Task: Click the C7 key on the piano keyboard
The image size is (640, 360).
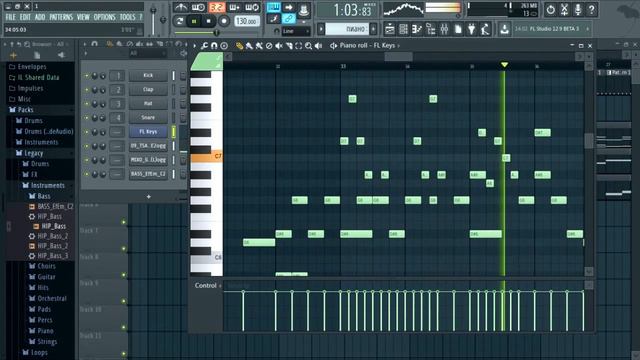Action: (x=207, y=156)
